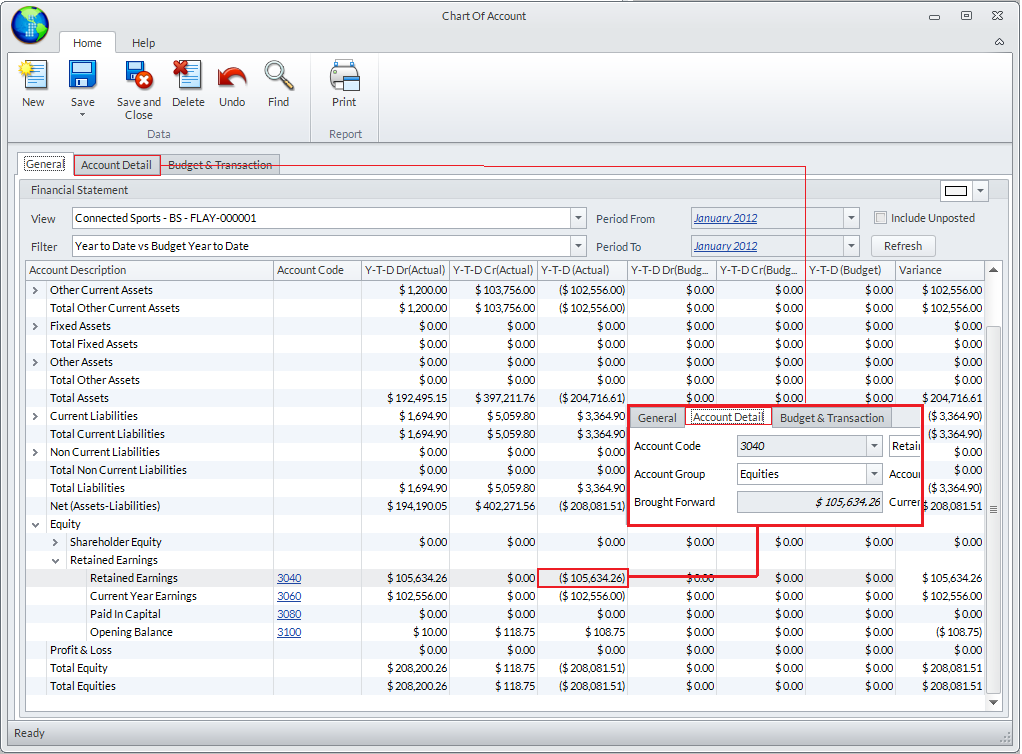The height and width of the screenshot is (754, 1022).
Task: Open account code 3060 link
Action: pyautogui.click(x=289, y=596)
